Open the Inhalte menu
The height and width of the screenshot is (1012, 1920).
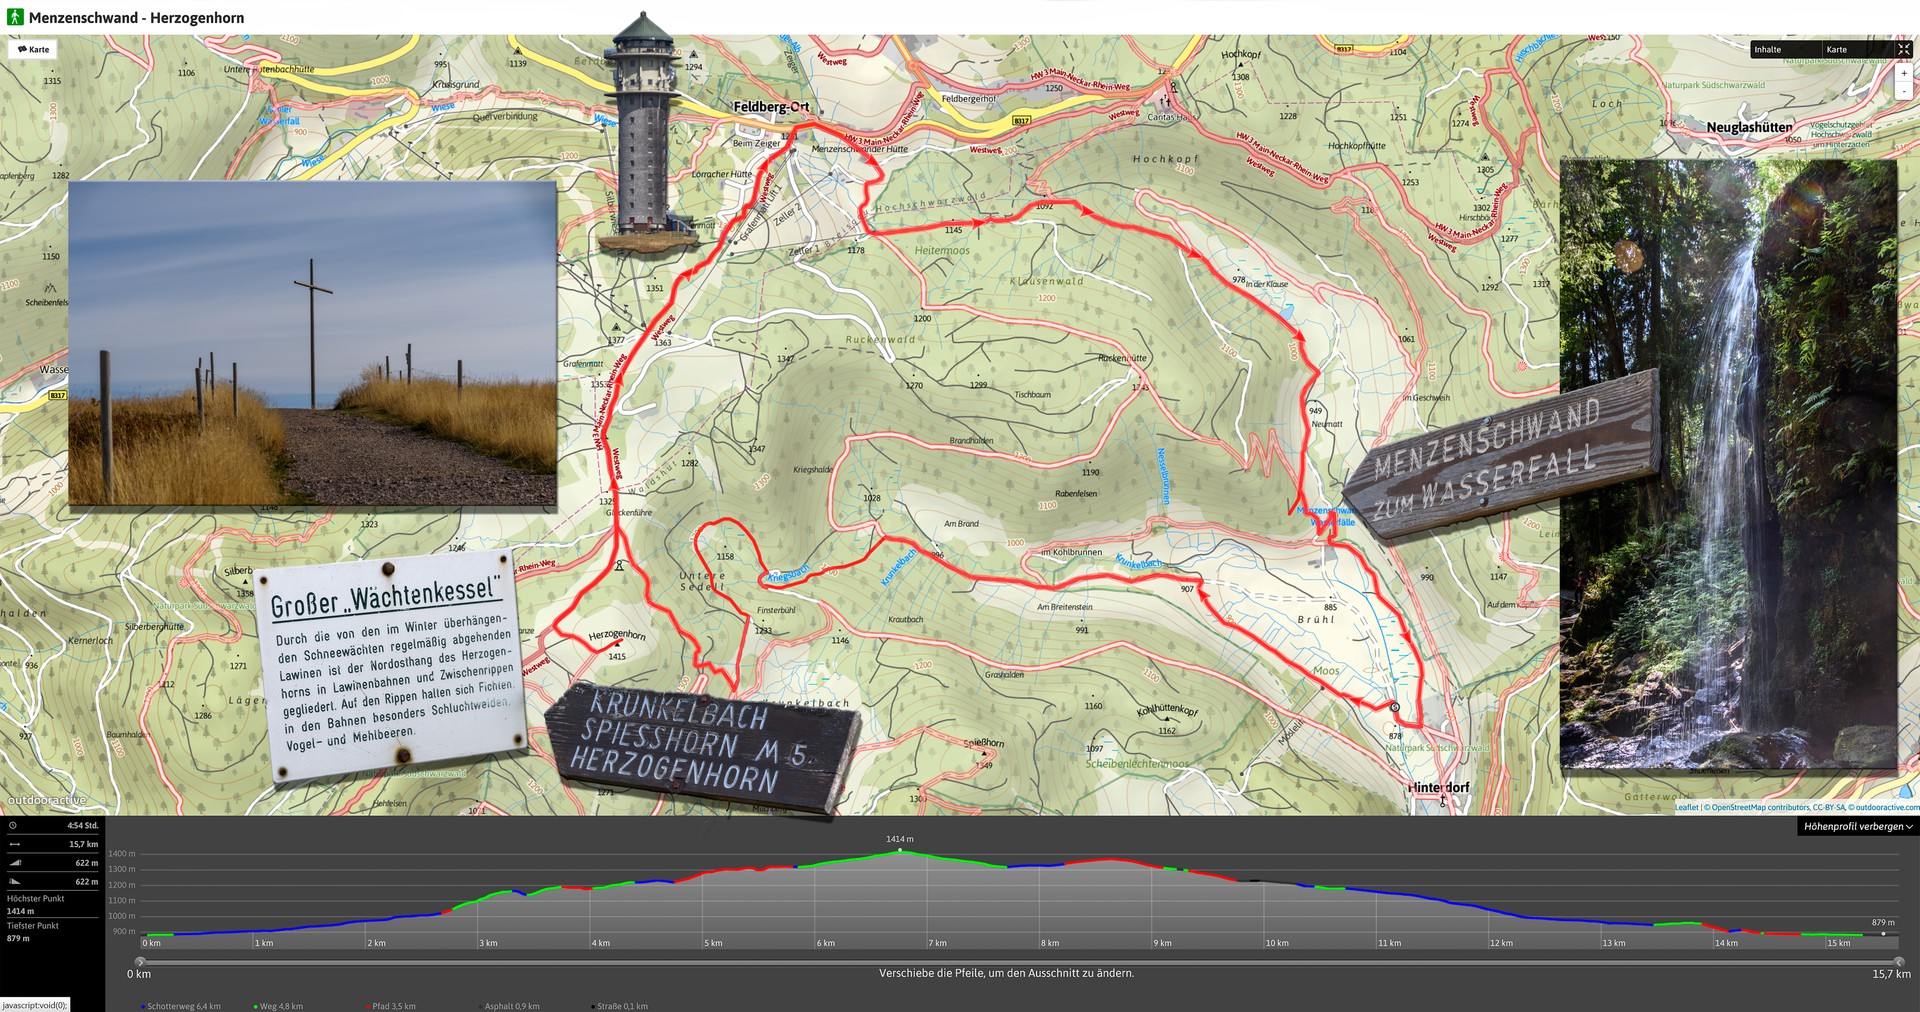tap(1785, 49)
